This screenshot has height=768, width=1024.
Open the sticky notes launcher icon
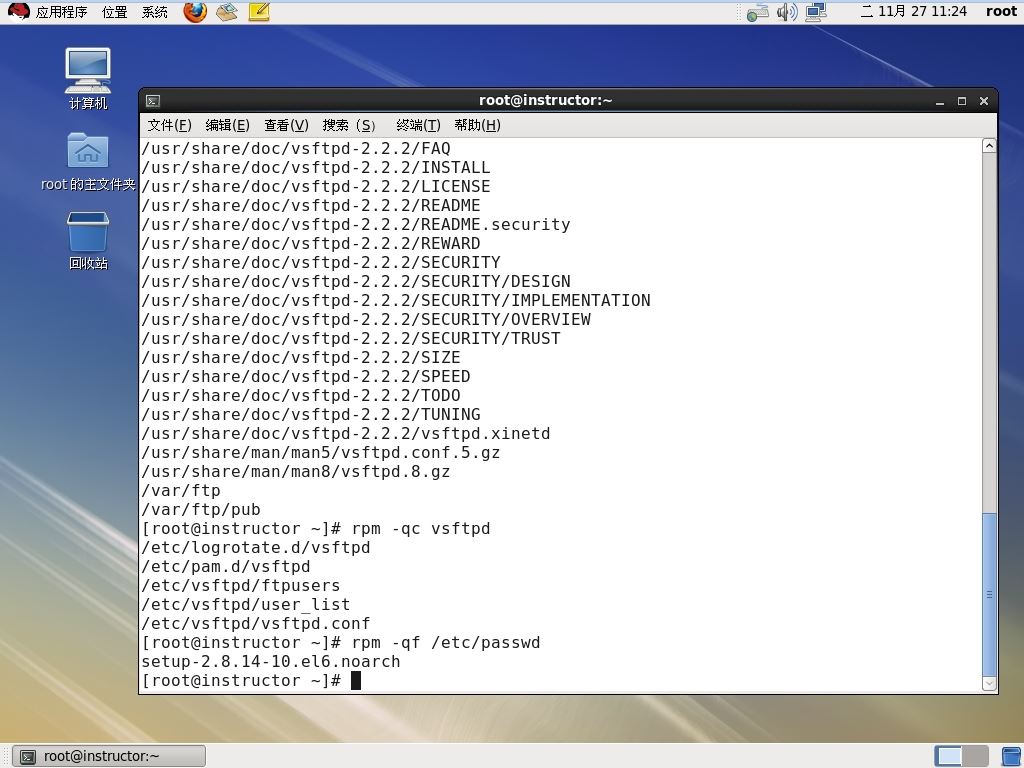click(x=259, y=11)
